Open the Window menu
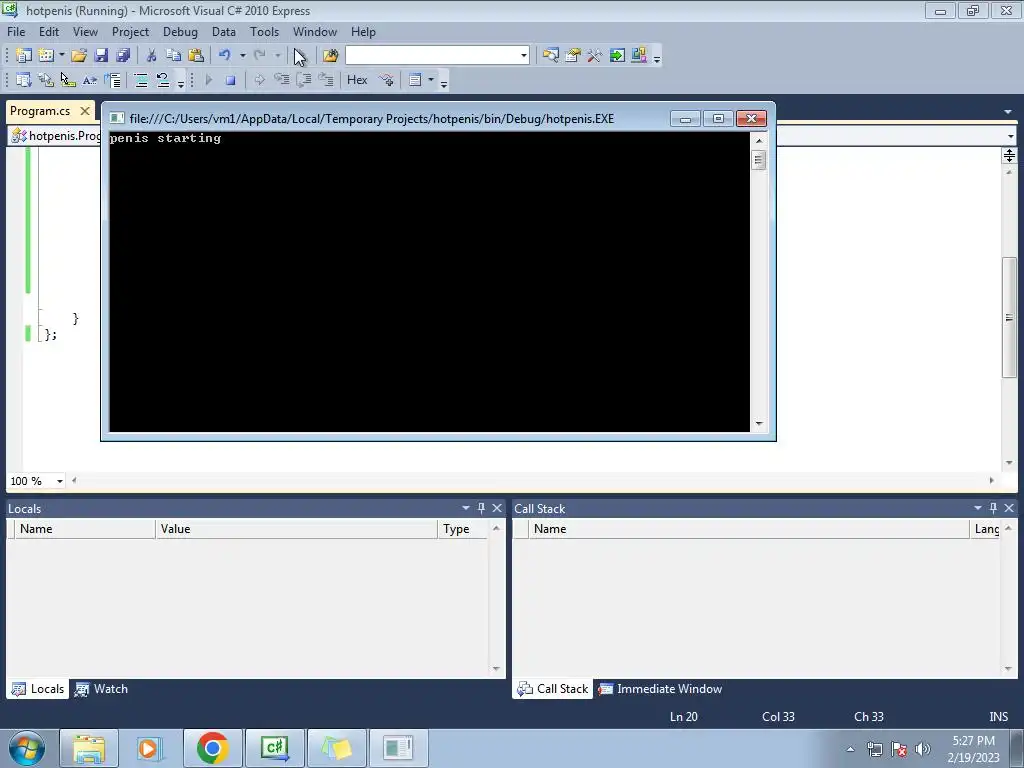1024x768 pixels. point(315,31)
